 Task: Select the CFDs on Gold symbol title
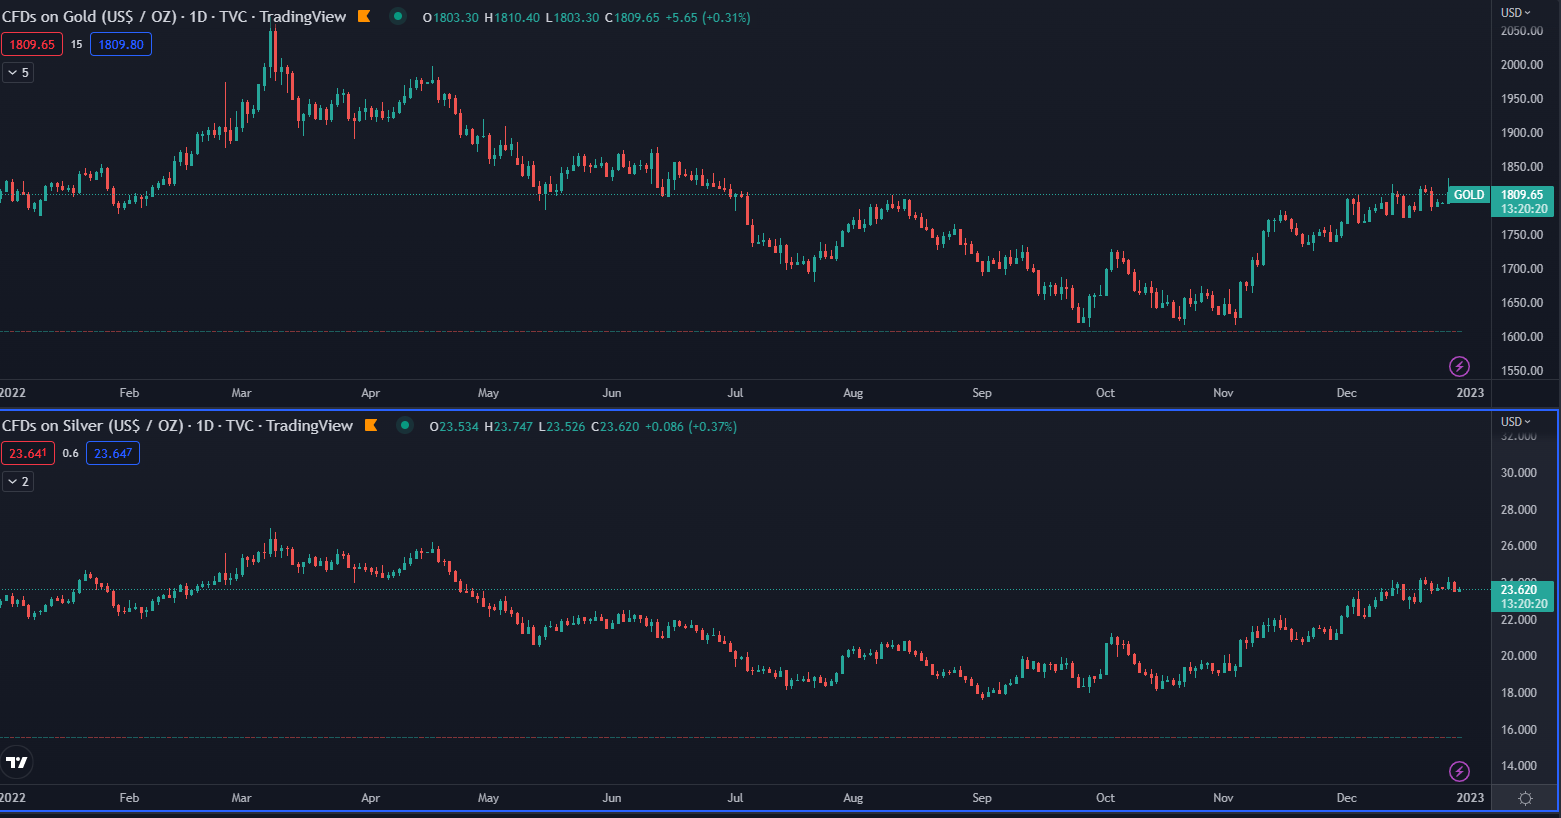point(173,17)
